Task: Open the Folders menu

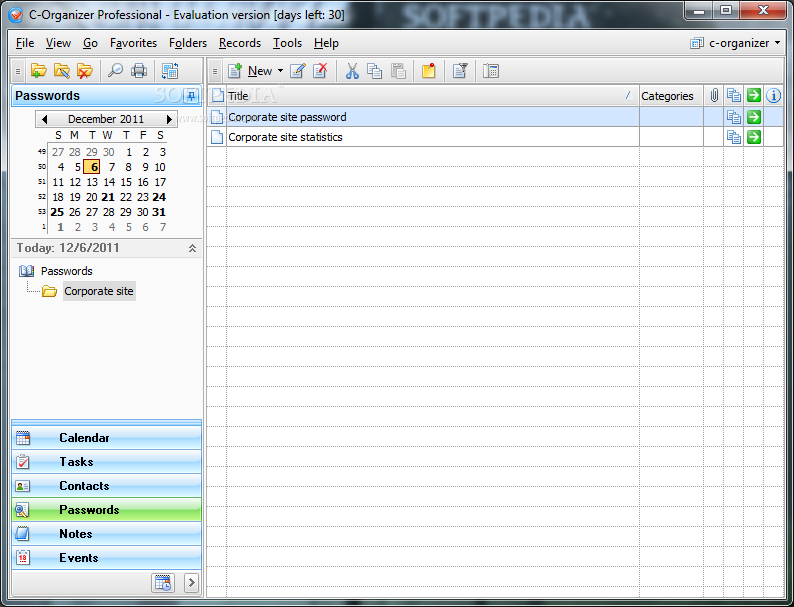Action: (x=188, y=43)
